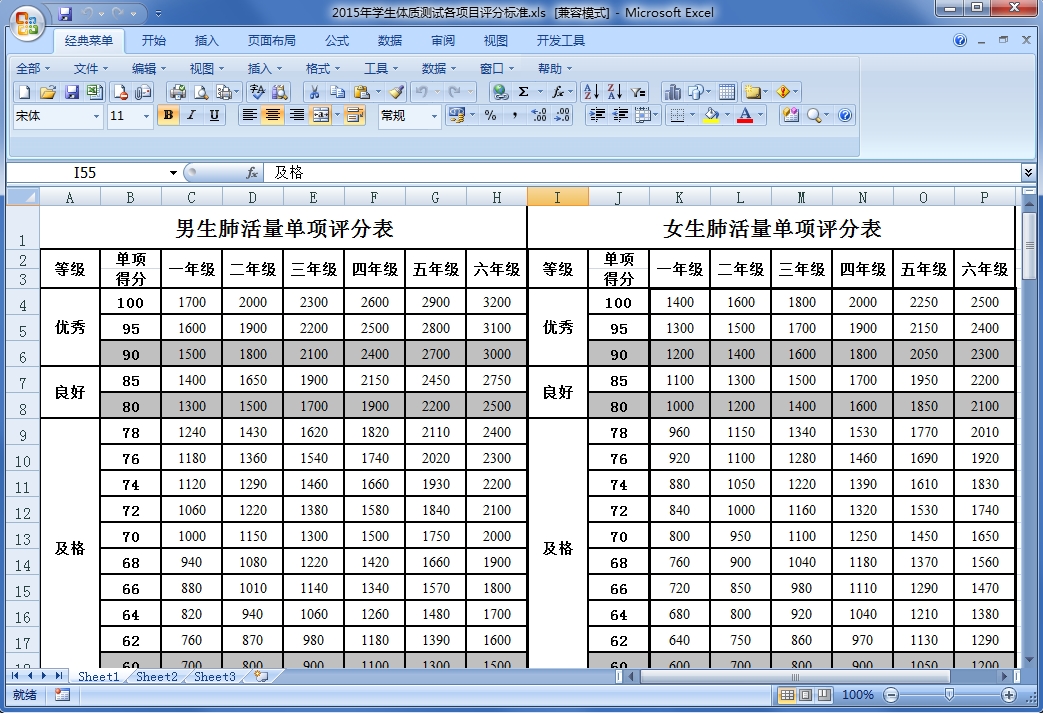Expand the number format dropdown 常规
The height and width of the screenshot is (713, 1043).
pyautogui.click(x=435, y=117)
